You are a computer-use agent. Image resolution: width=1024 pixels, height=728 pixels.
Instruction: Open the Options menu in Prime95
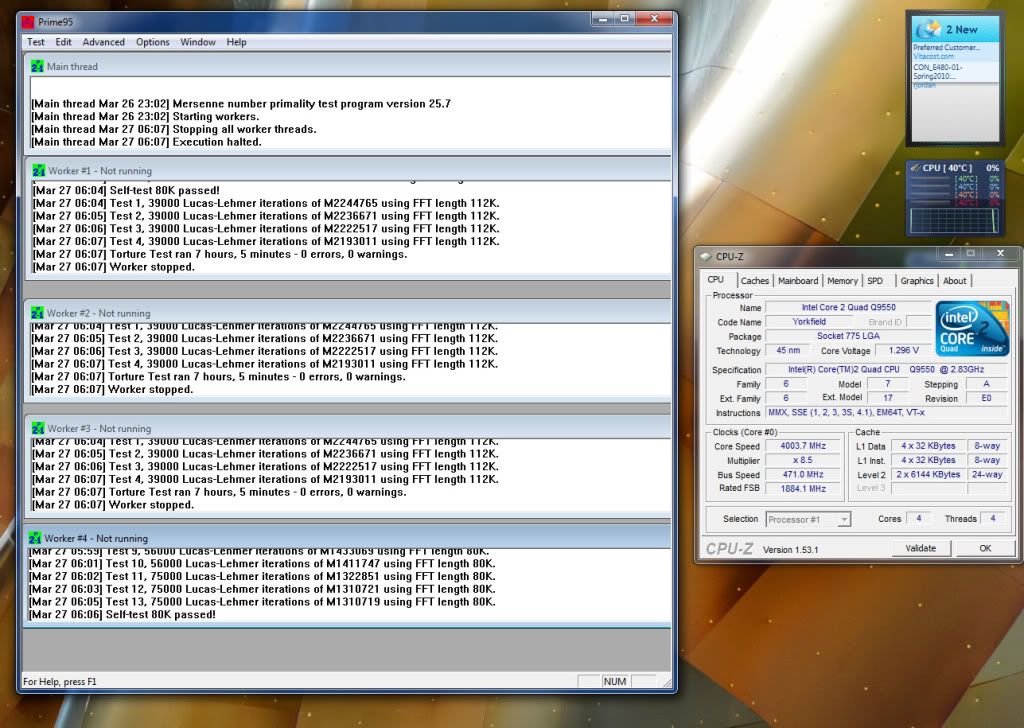coord(152,42)
